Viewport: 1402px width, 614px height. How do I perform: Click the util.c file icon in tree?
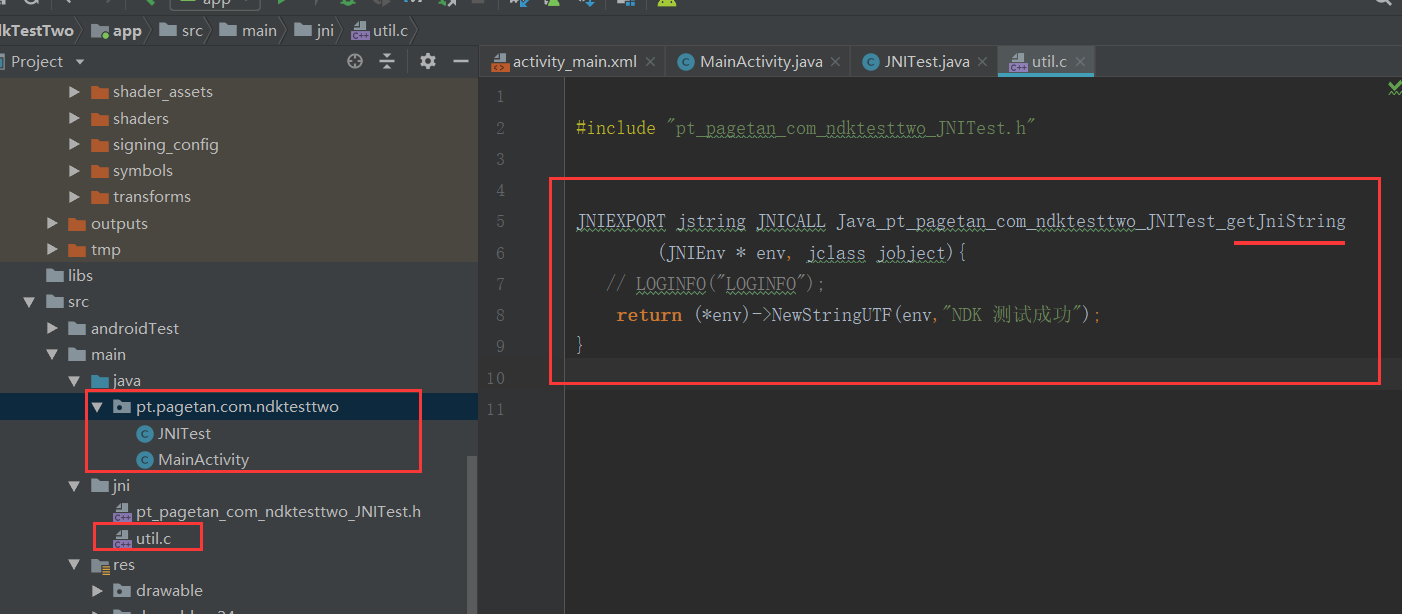click(122, 539)
